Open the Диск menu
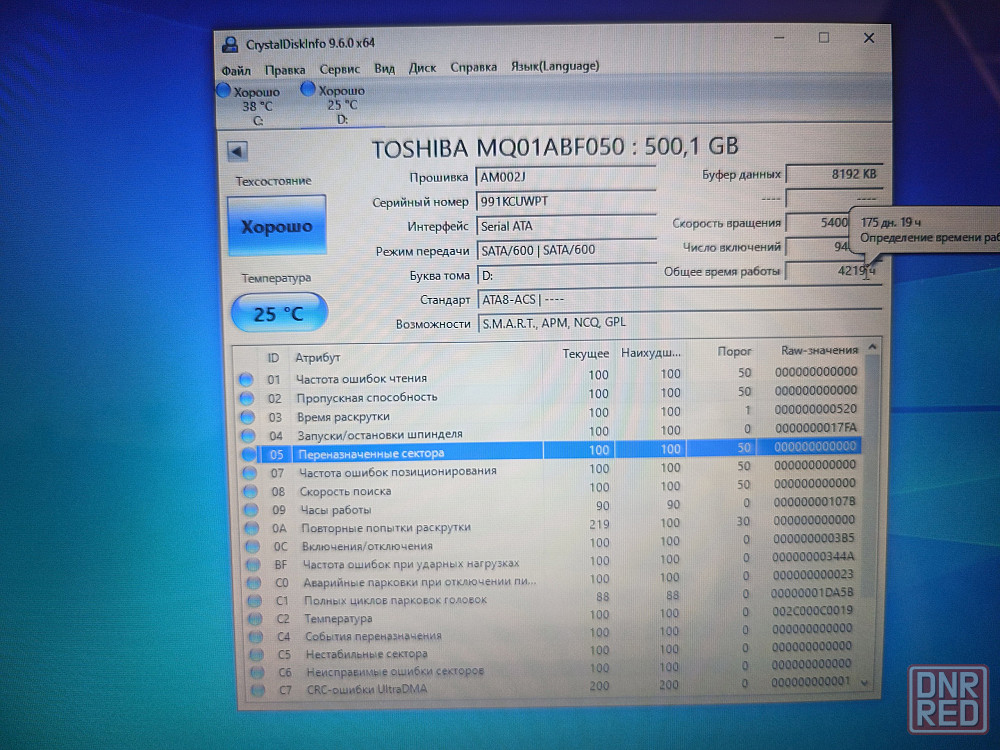The width and height of the screenshot is (1000, 750). [422, 68]
